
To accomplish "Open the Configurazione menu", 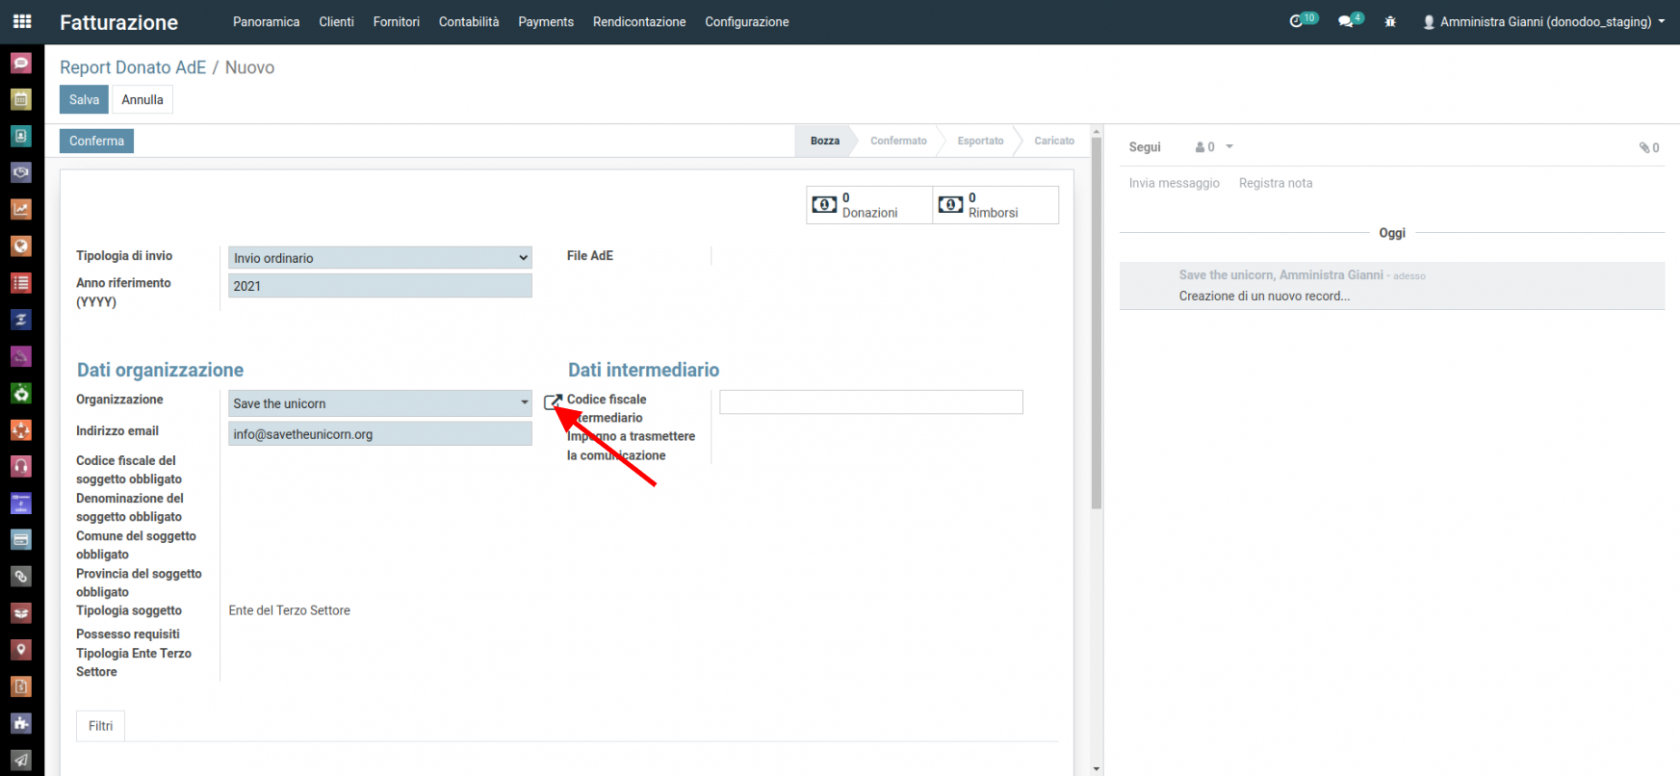I will pos(746,21).
